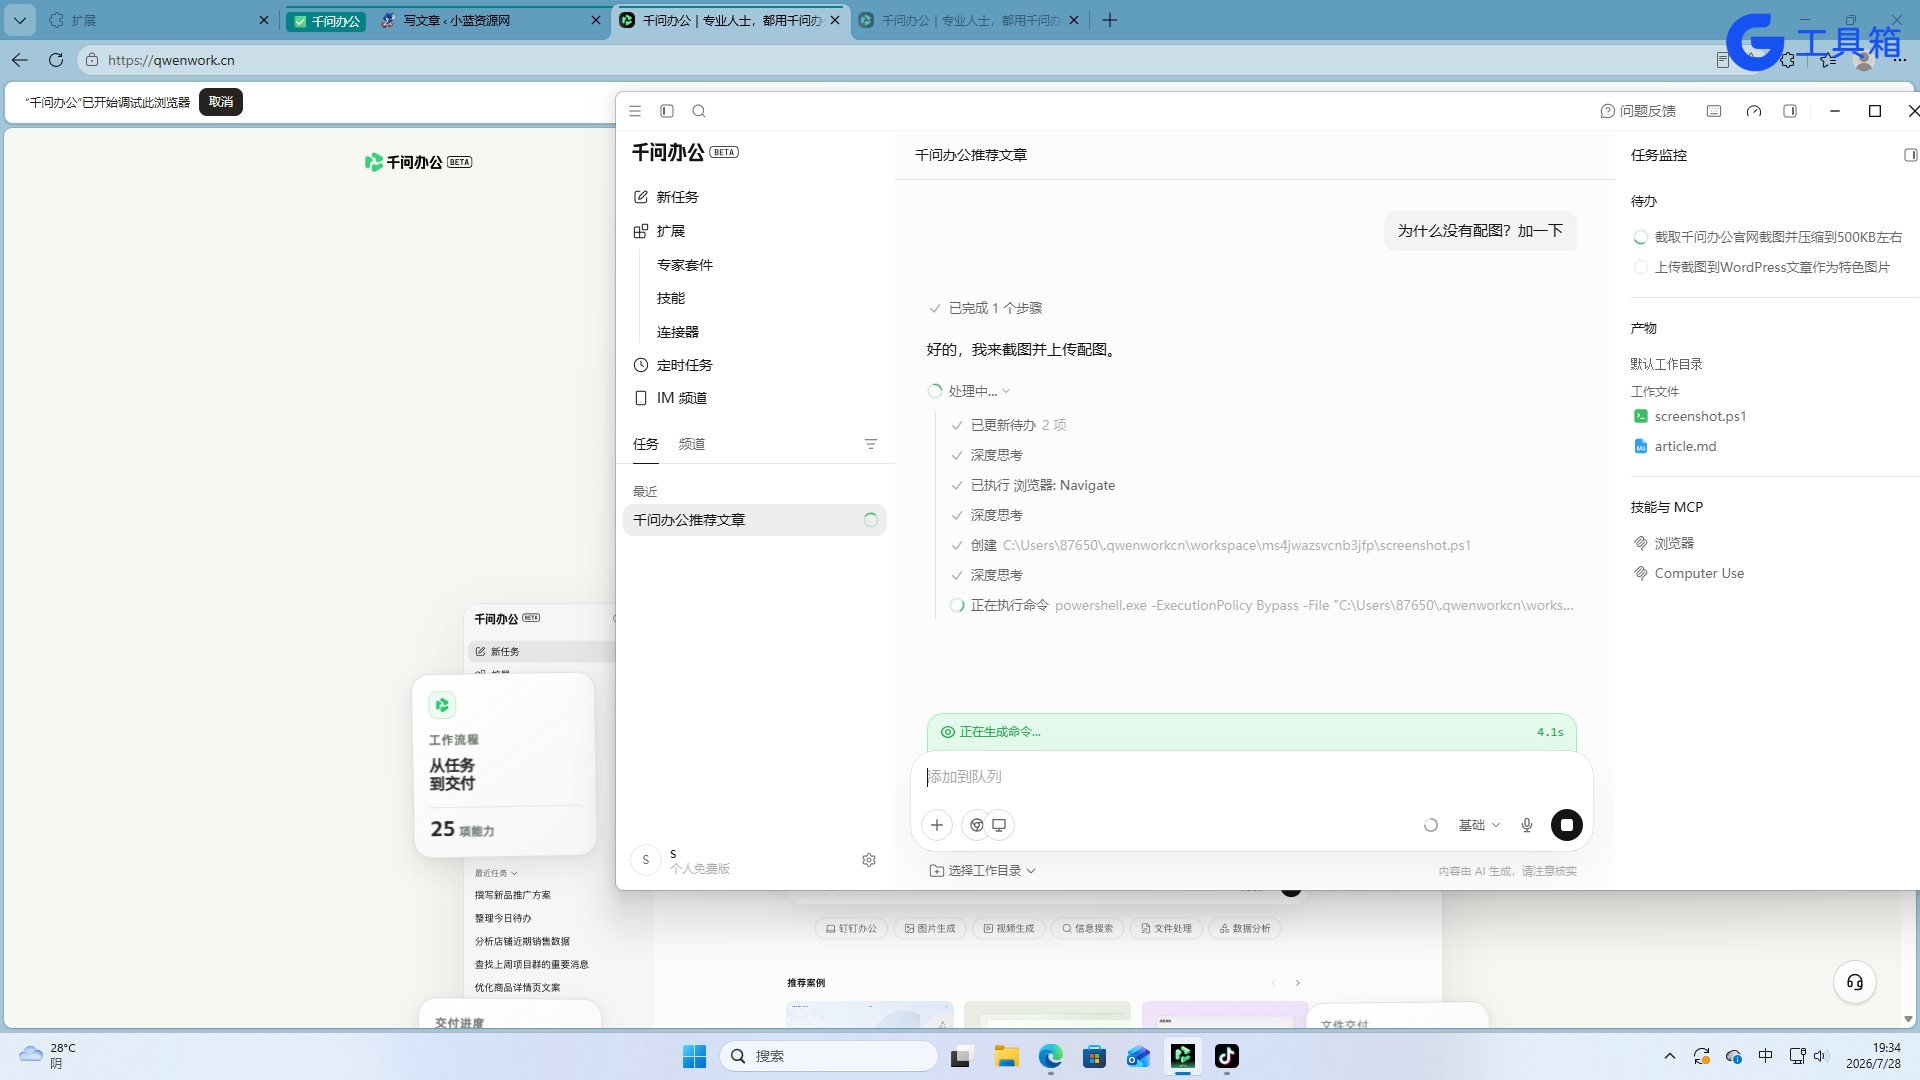Click 钉钉办公 chip on the webpage
The image size is (1920, 1080).
click(851, 928)
